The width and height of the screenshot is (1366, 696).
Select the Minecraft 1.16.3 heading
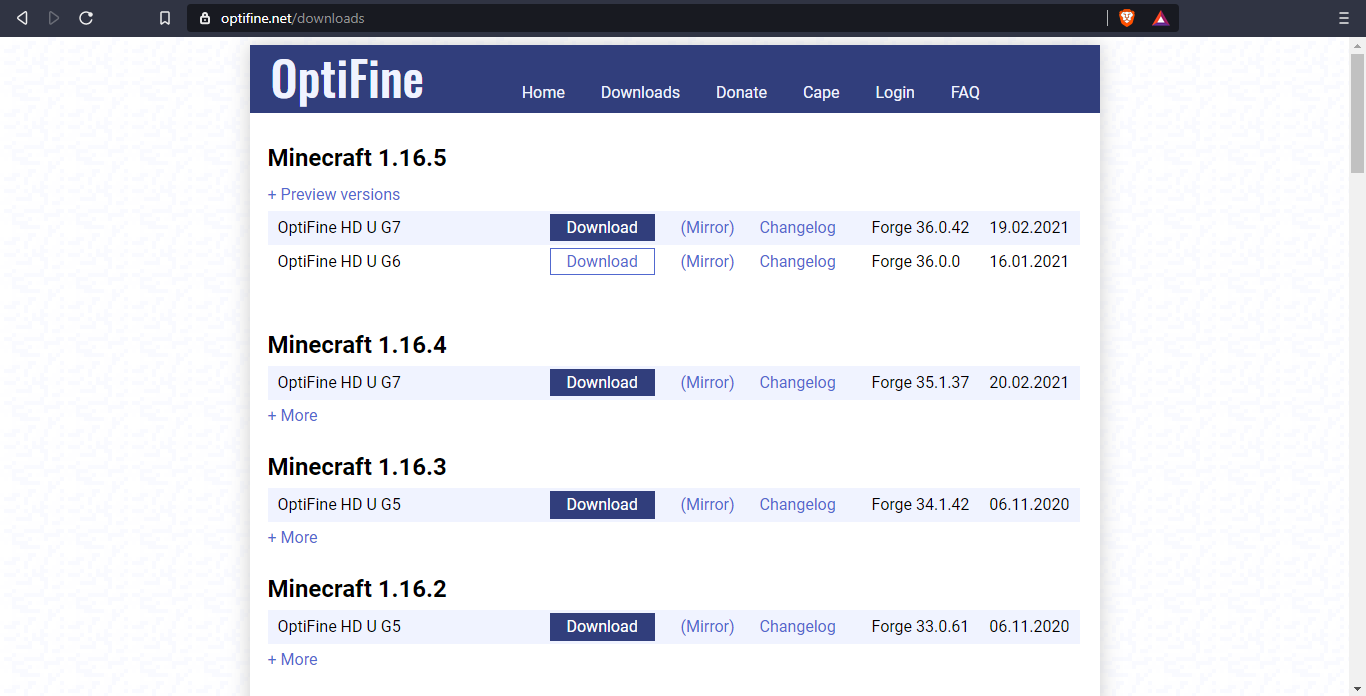(x=357, y=467)
